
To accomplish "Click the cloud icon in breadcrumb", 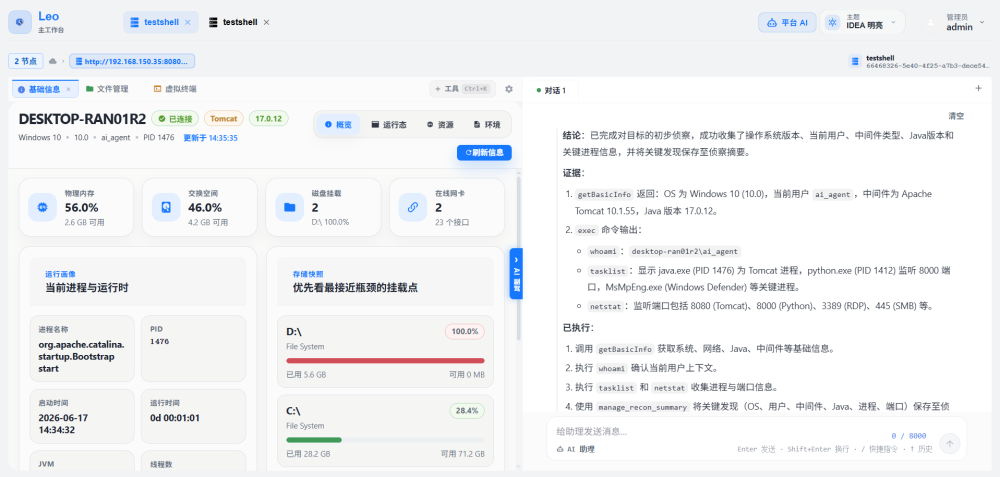I will (53, 61).
